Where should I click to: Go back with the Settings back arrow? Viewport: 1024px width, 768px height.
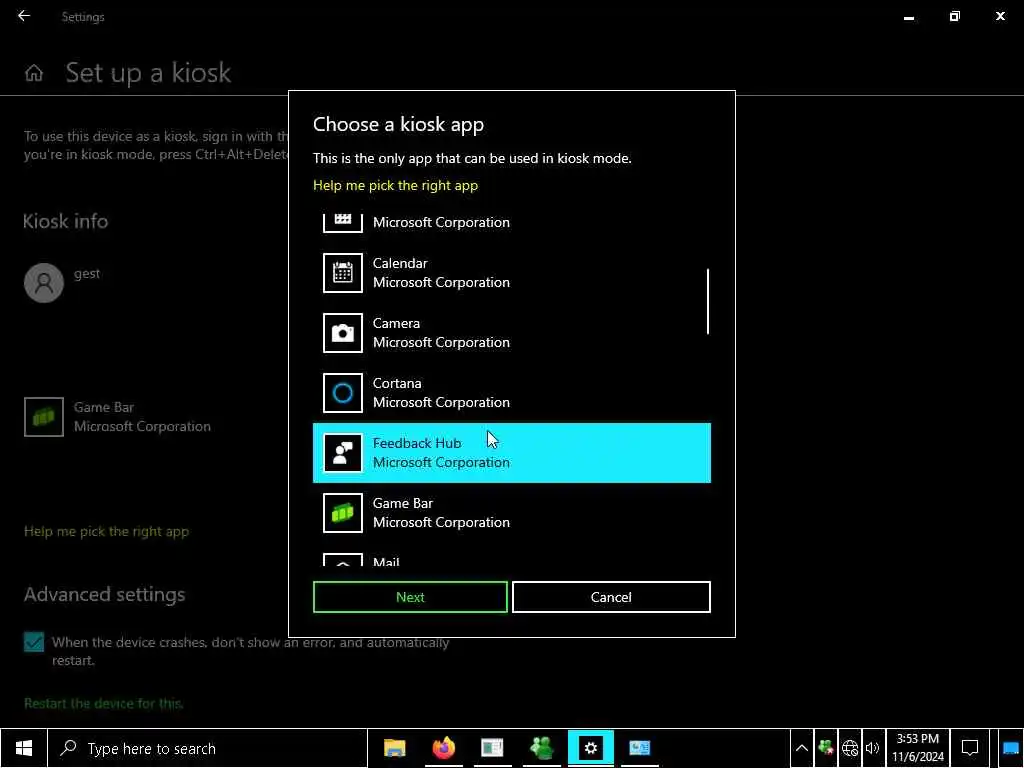pyautogui.click(x=24, y=16)
